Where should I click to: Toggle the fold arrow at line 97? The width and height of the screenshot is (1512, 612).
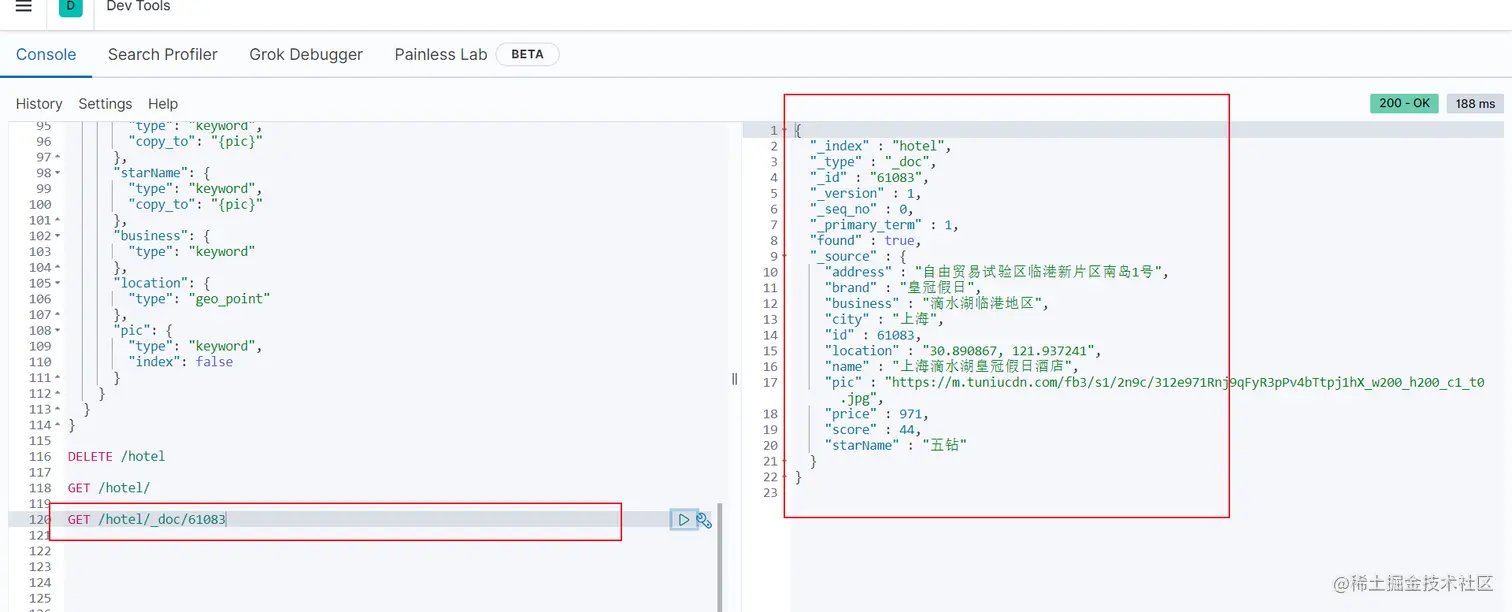(x=57, y=157)
